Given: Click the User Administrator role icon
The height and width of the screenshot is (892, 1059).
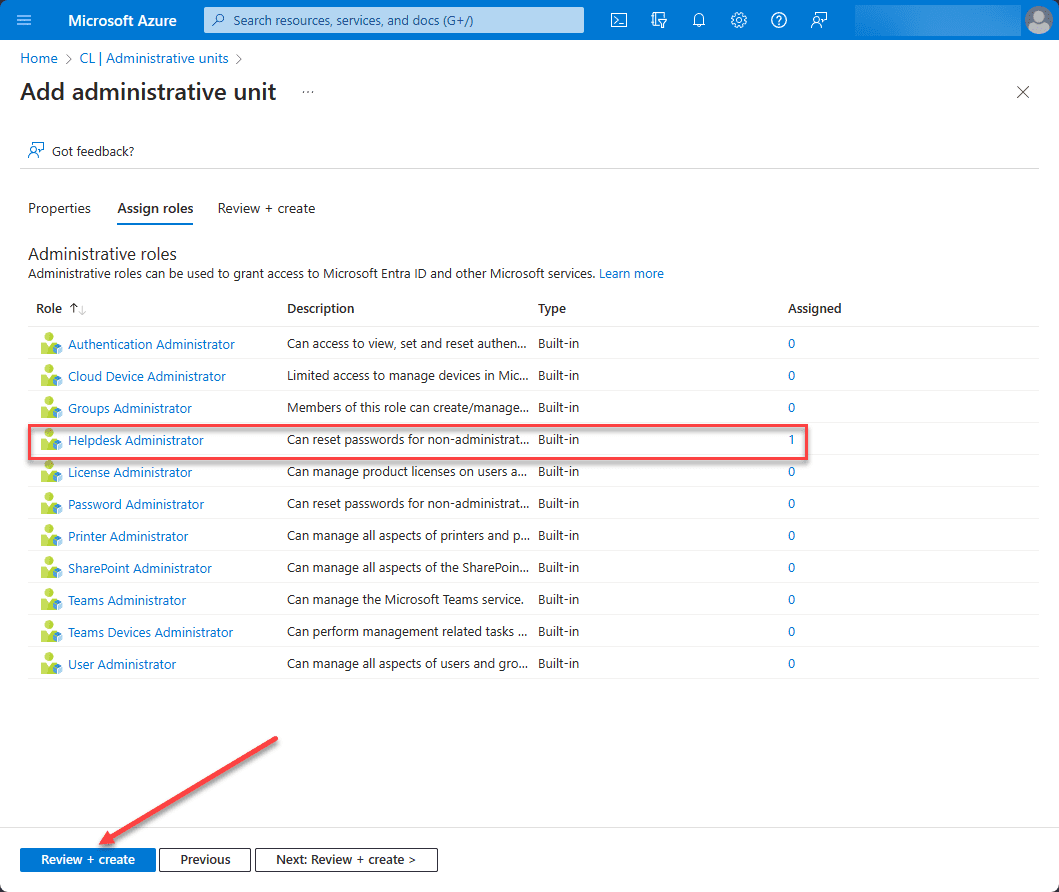Looking at the screenshot, I should [51, 664].
